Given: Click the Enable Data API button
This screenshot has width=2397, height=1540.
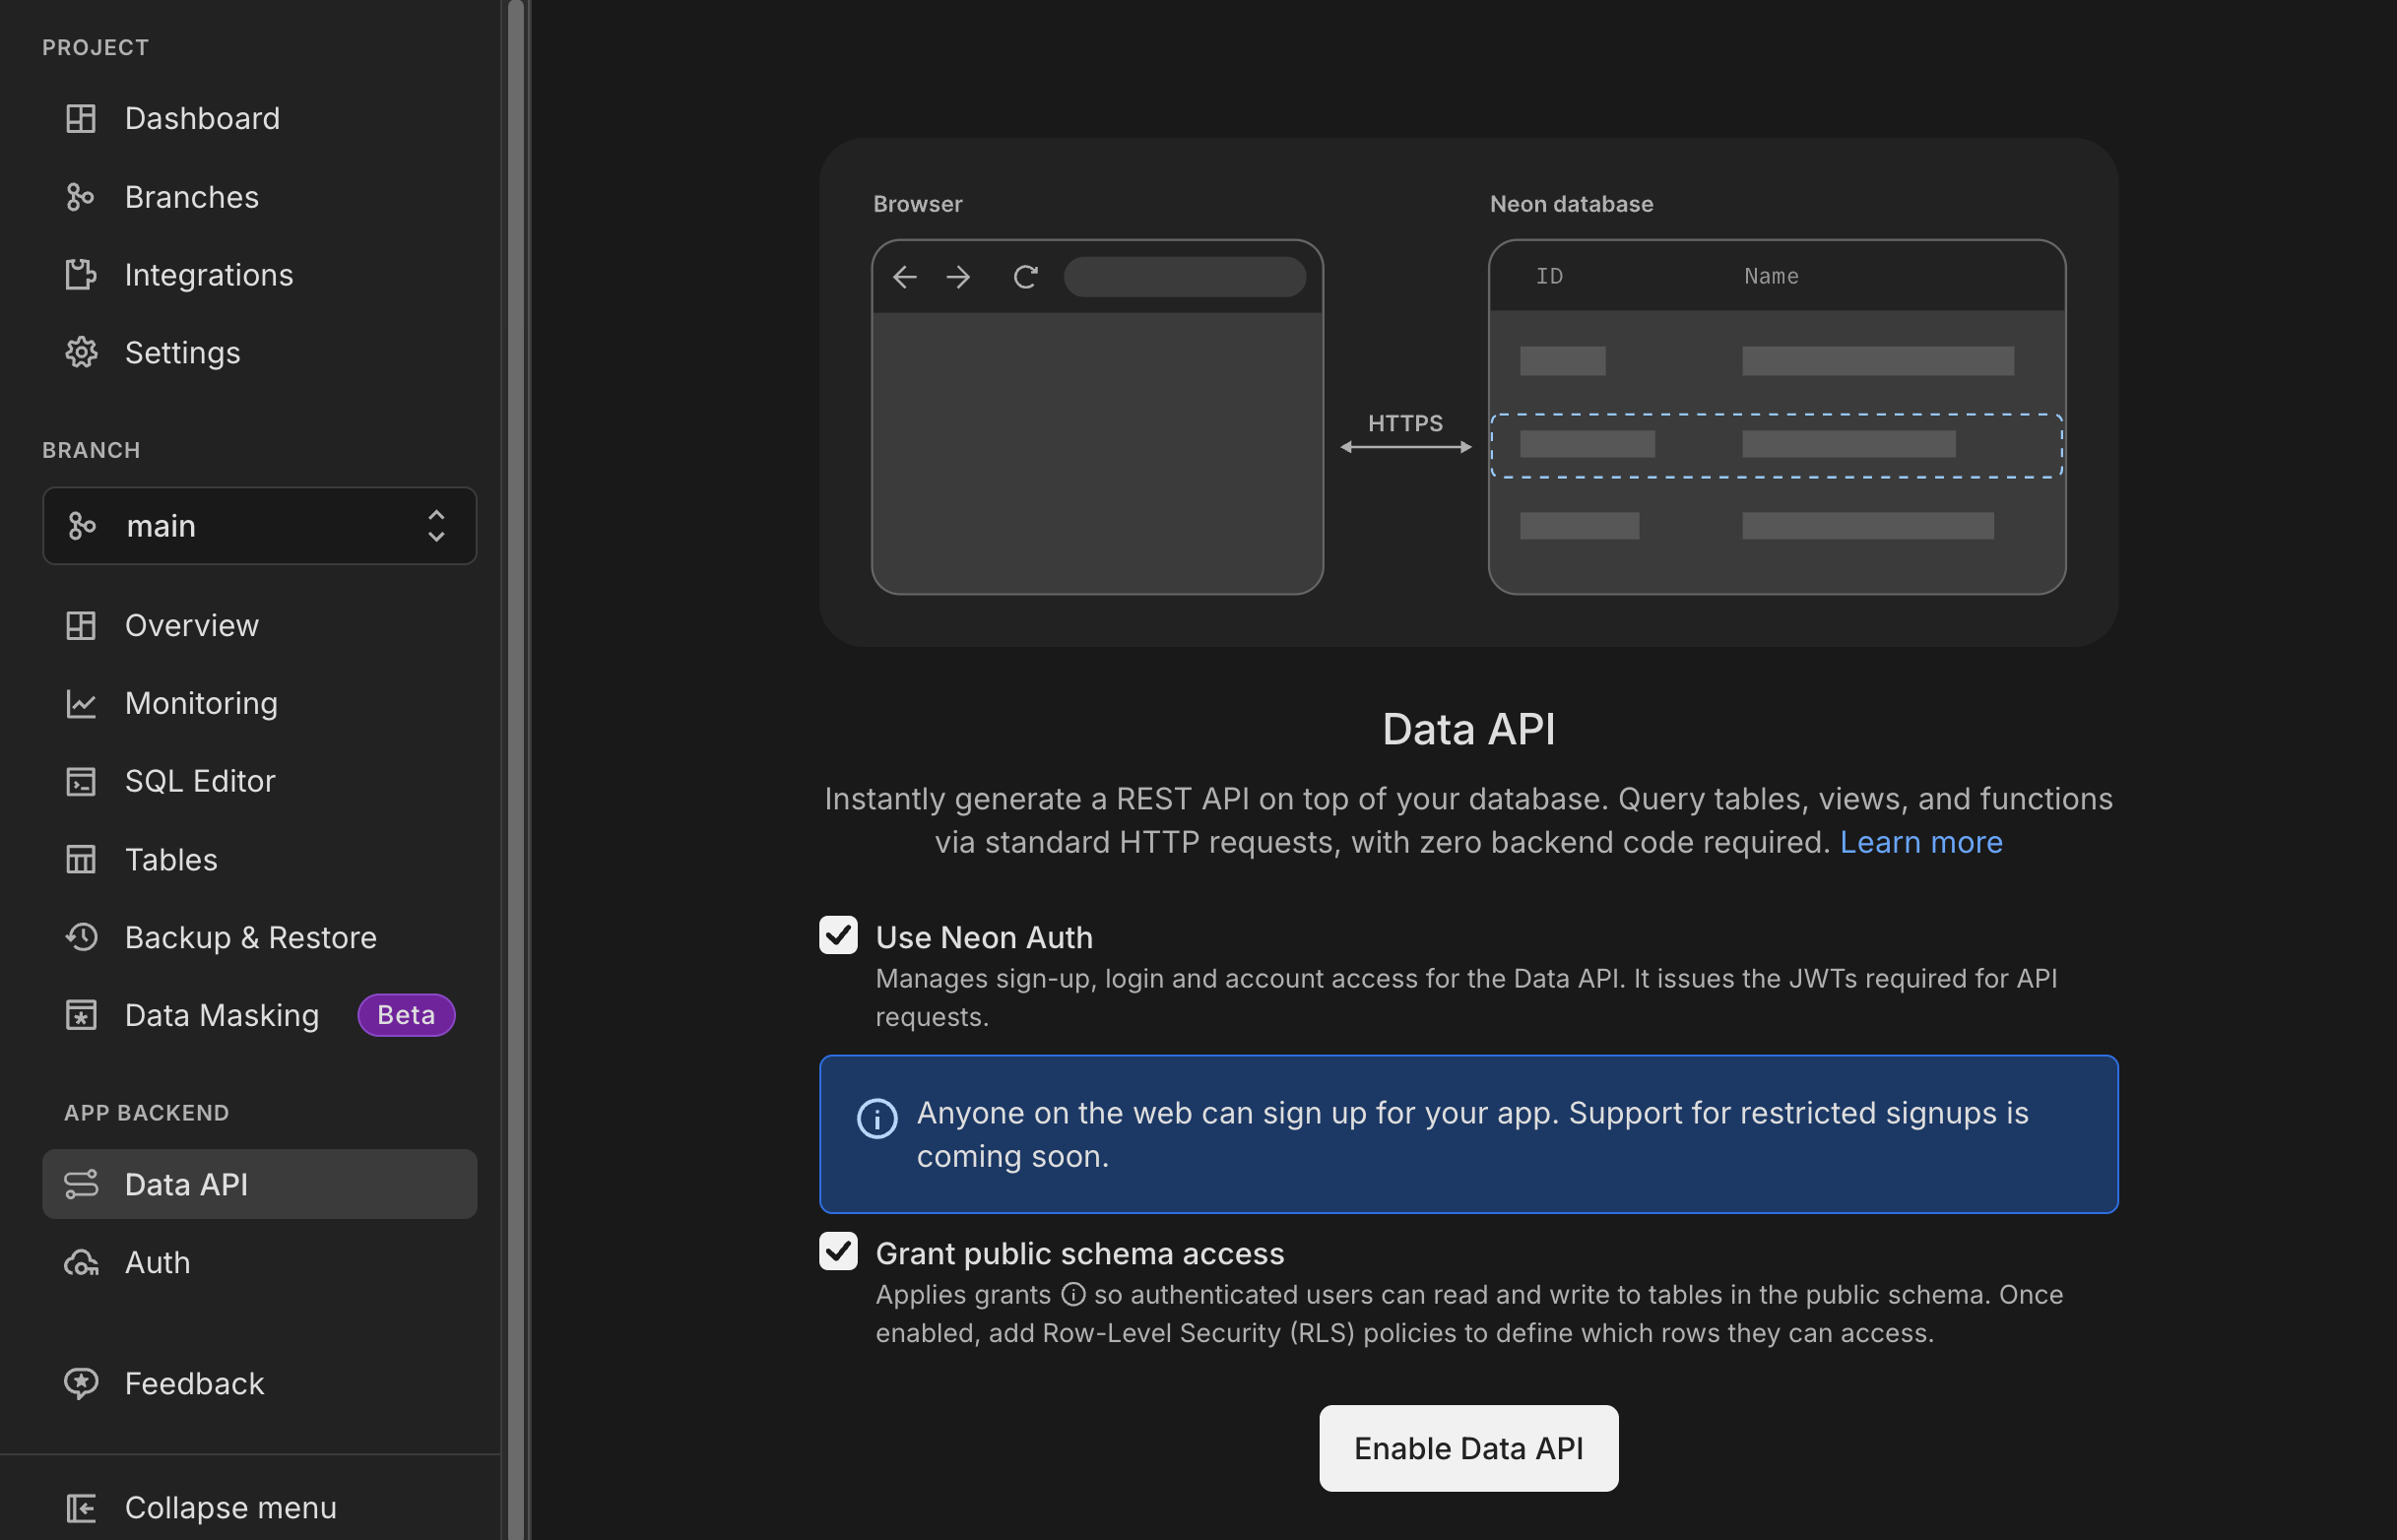Looking at the screenshot, I should [x=1467, y=1447].
